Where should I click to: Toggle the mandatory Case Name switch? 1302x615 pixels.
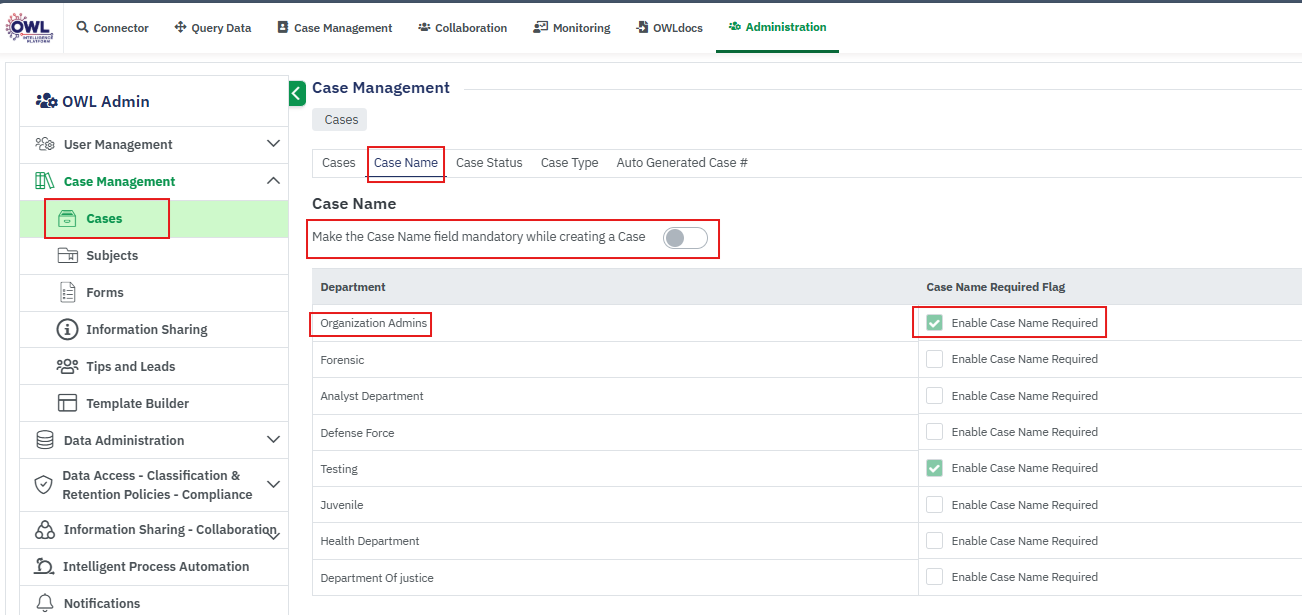tap(685, 237)
